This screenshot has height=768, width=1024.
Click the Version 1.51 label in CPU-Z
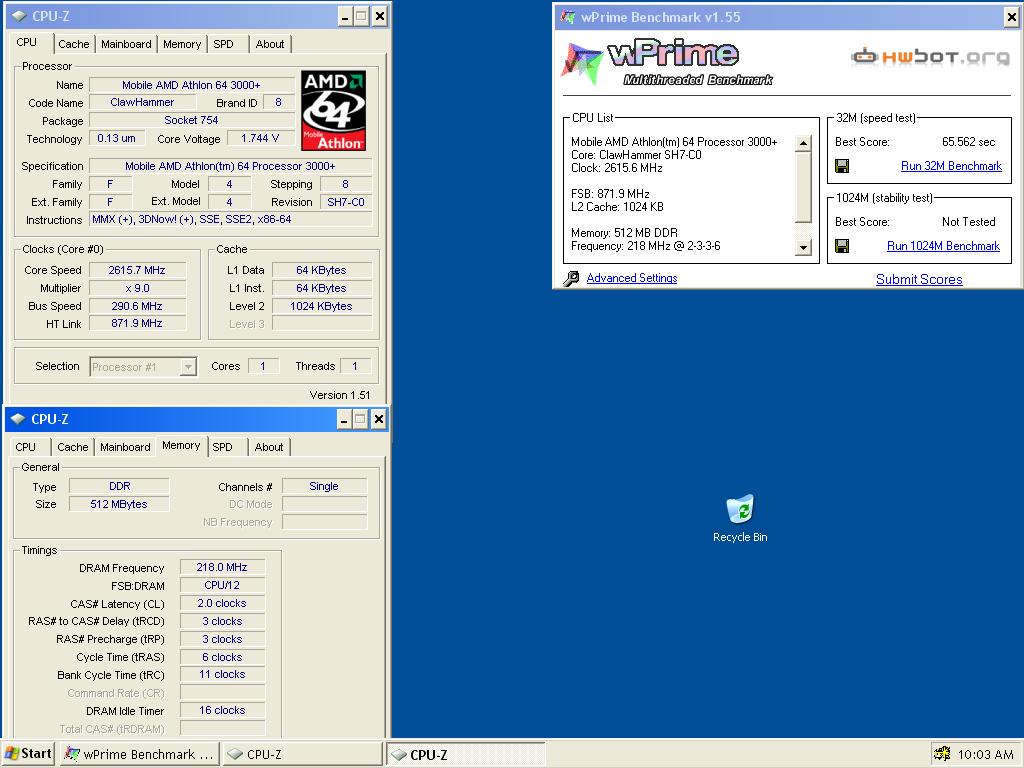(340, 395)
